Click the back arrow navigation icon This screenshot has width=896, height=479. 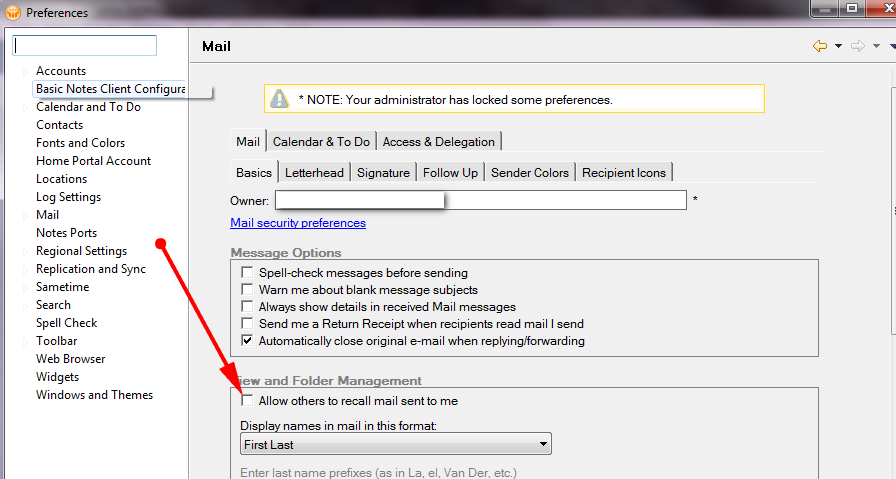click(819, 46)
